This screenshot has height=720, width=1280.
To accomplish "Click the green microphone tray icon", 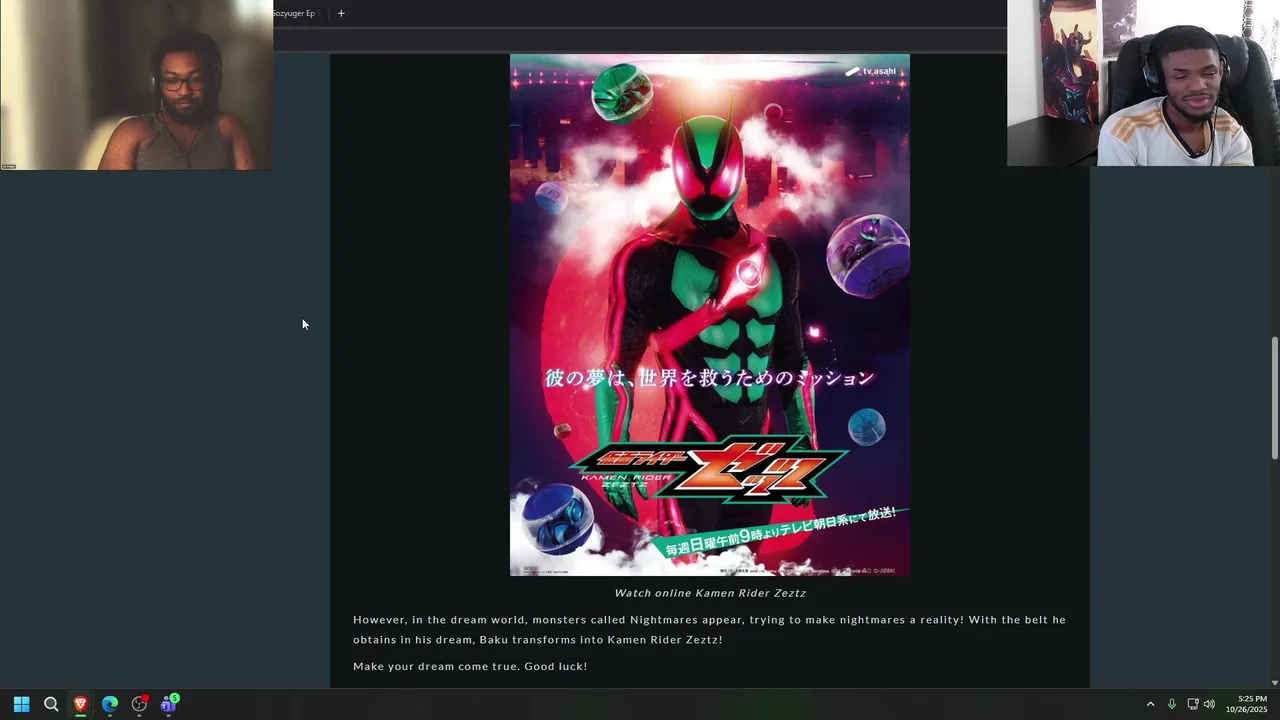I will [x=1172, y=704].
